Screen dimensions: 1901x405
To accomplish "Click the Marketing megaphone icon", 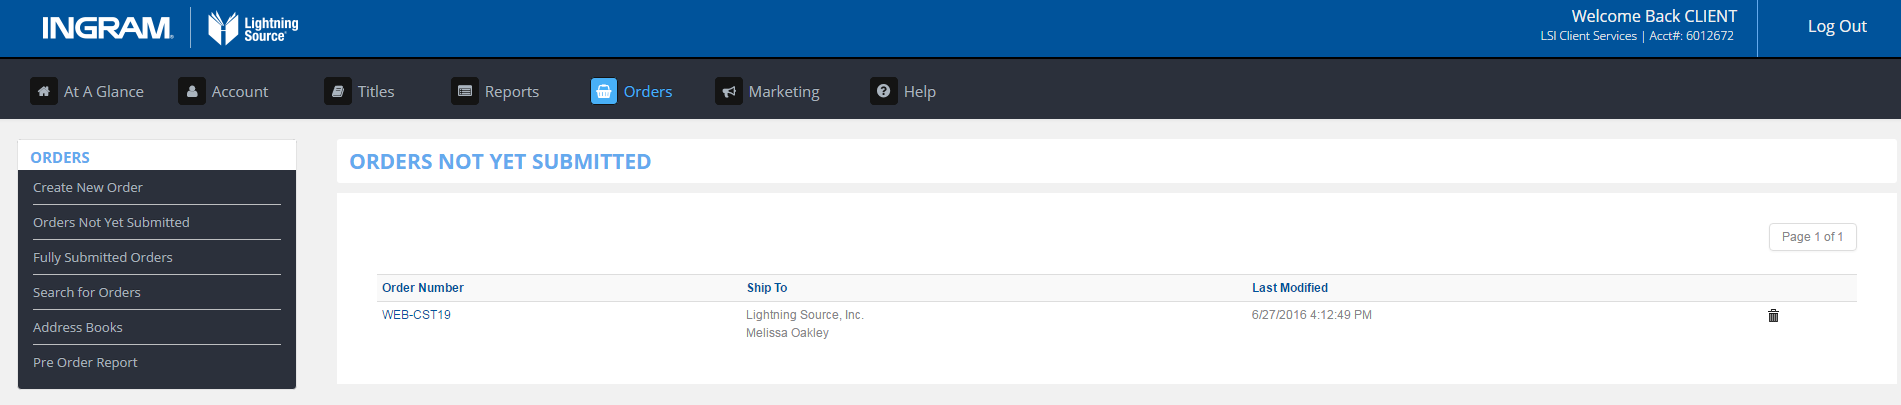I will pos(728,91).
